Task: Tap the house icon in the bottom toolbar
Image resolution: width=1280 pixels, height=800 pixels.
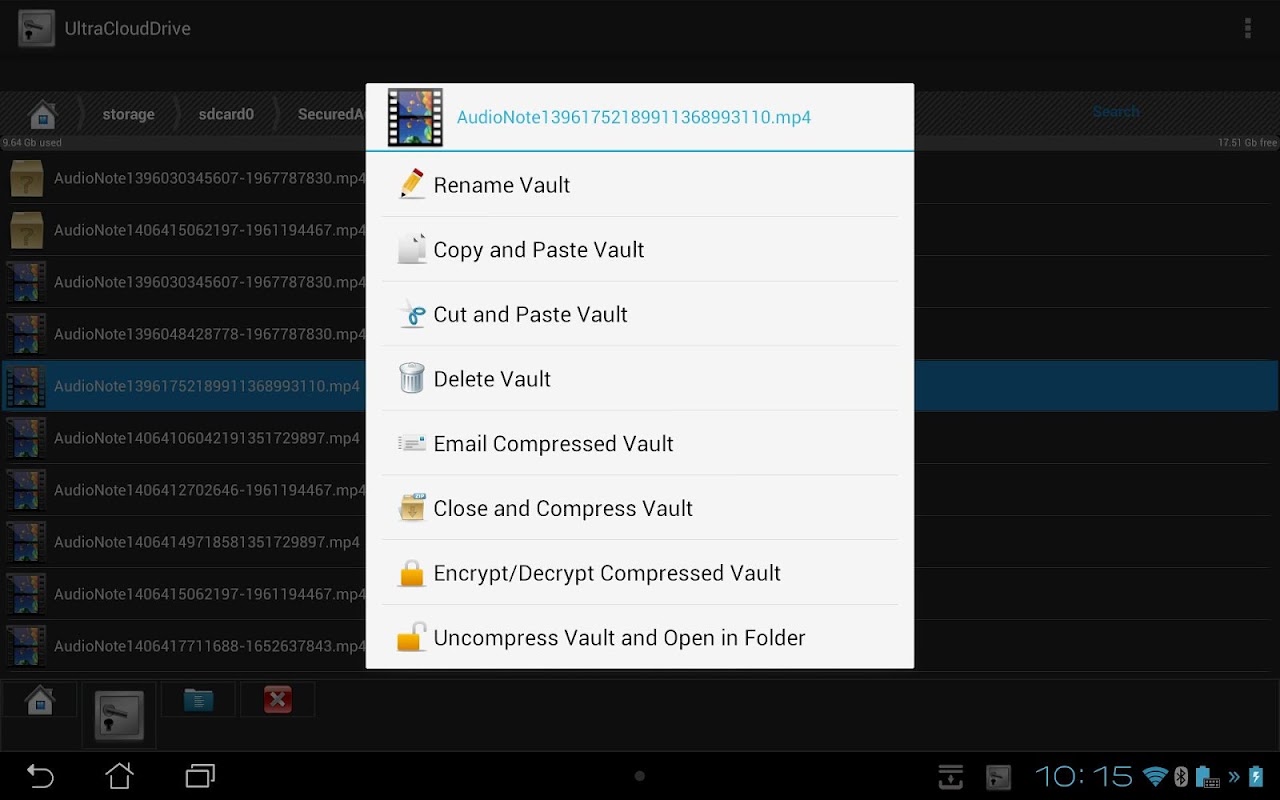Action: click(x=40, y=699)
